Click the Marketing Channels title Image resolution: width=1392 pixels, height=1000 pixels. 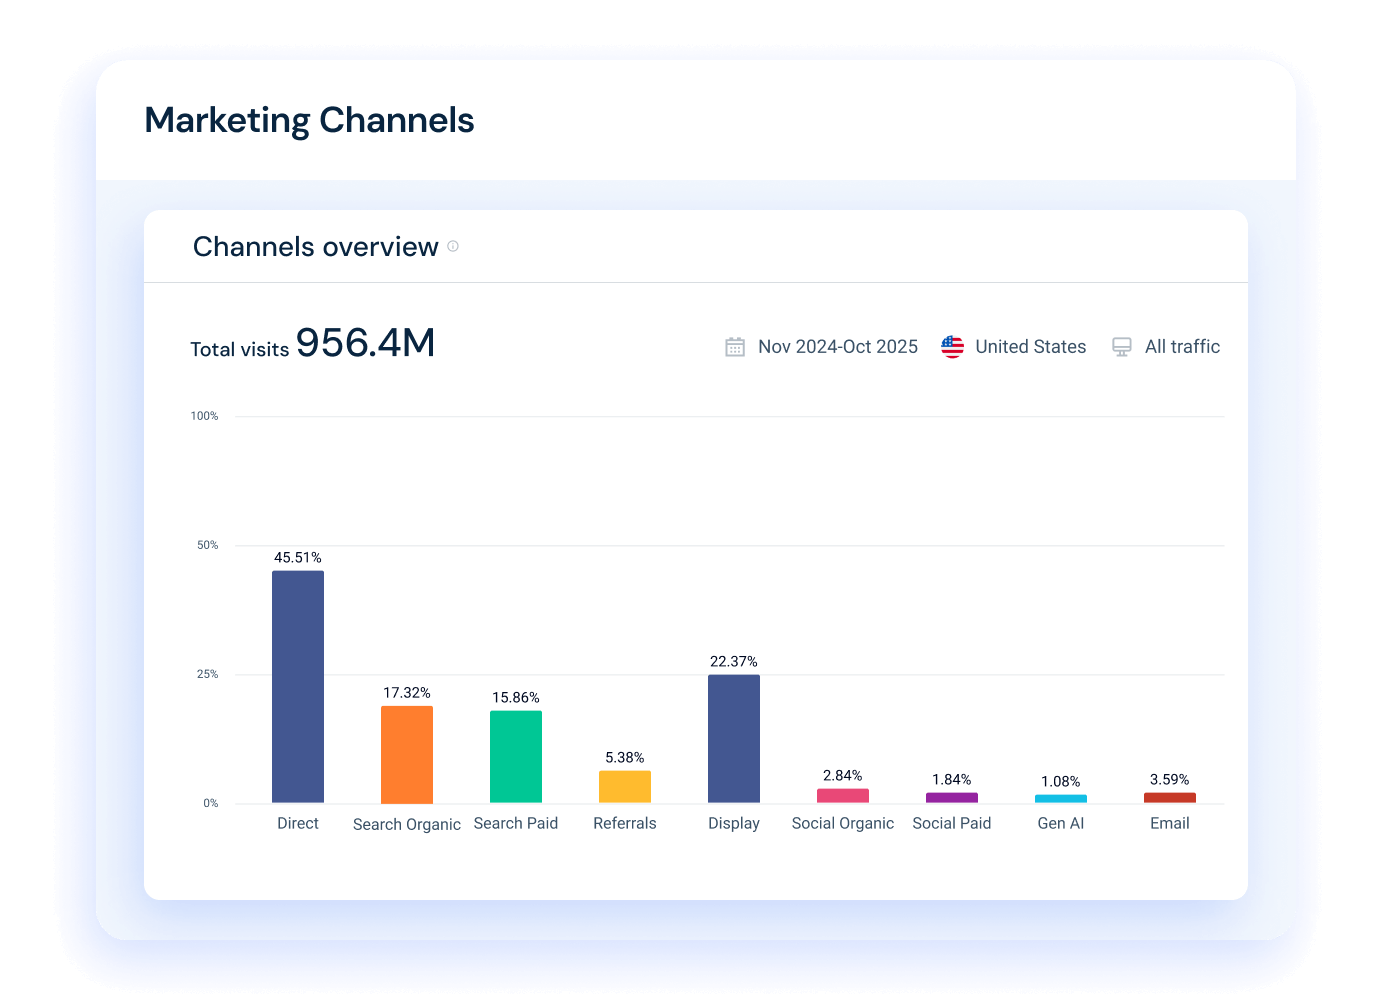tap(309, 120)
